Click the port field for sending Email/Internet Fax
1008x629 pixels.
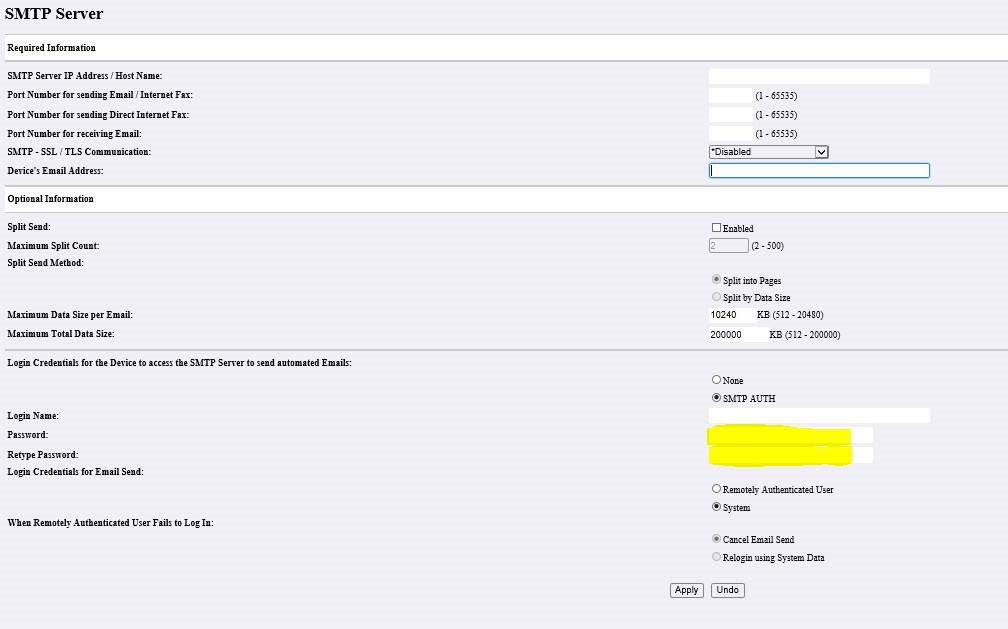(x=729, y=95)
